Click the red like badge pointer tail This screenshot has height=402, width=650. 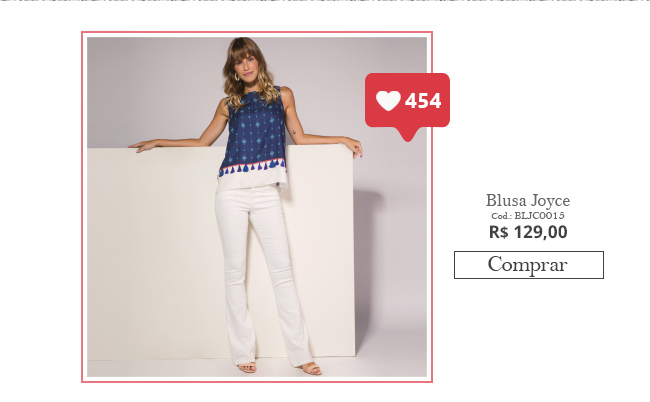pos(407,134)
